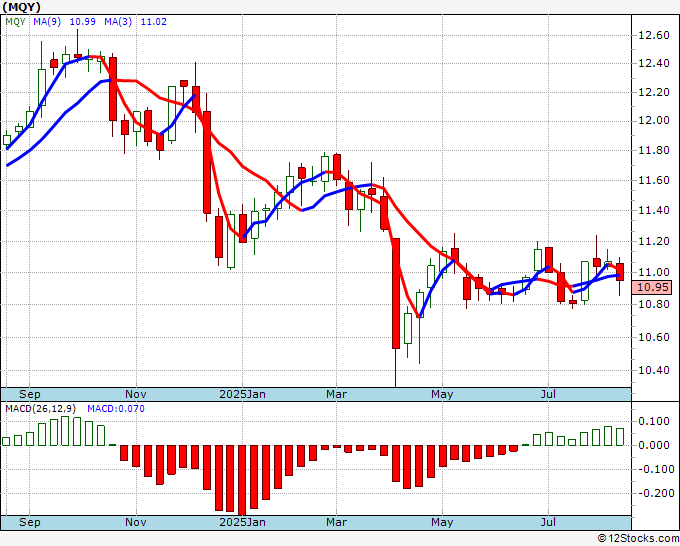The width and height of the screenshot is (680, 546).
Task: Click the Mar label on MACD axis
Action: tap(337, 522)
